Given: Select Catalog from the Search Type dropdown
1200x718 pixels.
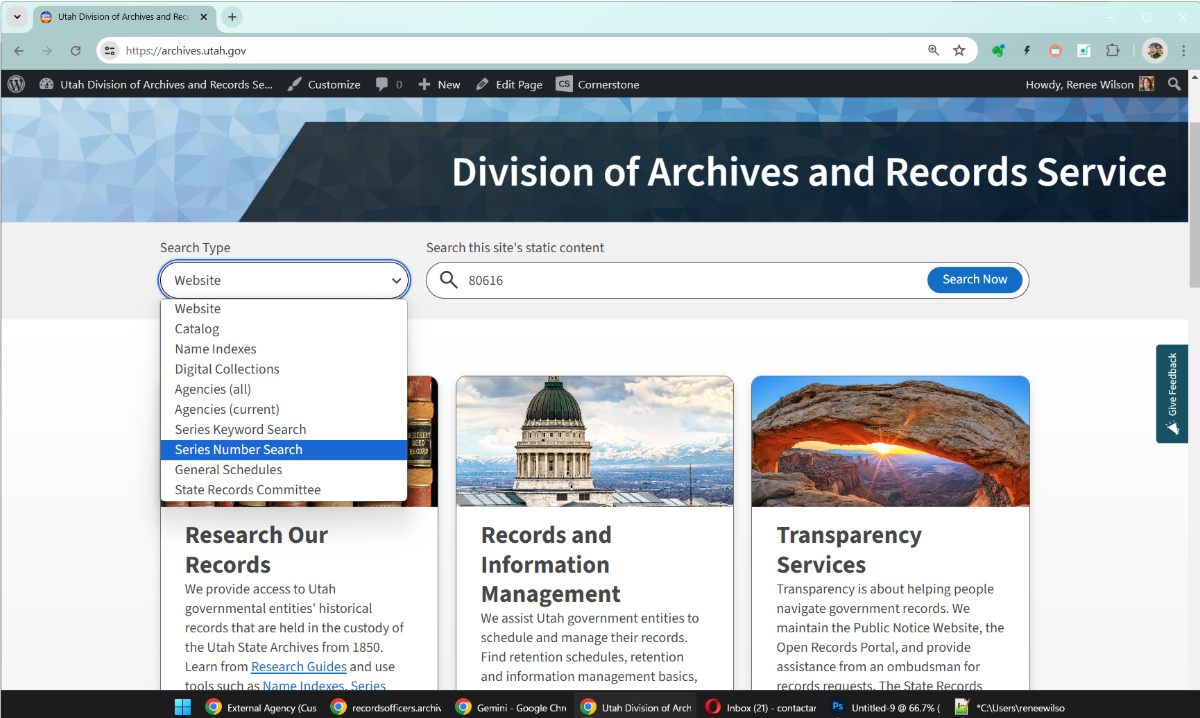Looking at the screenshot, I should 197,328.
